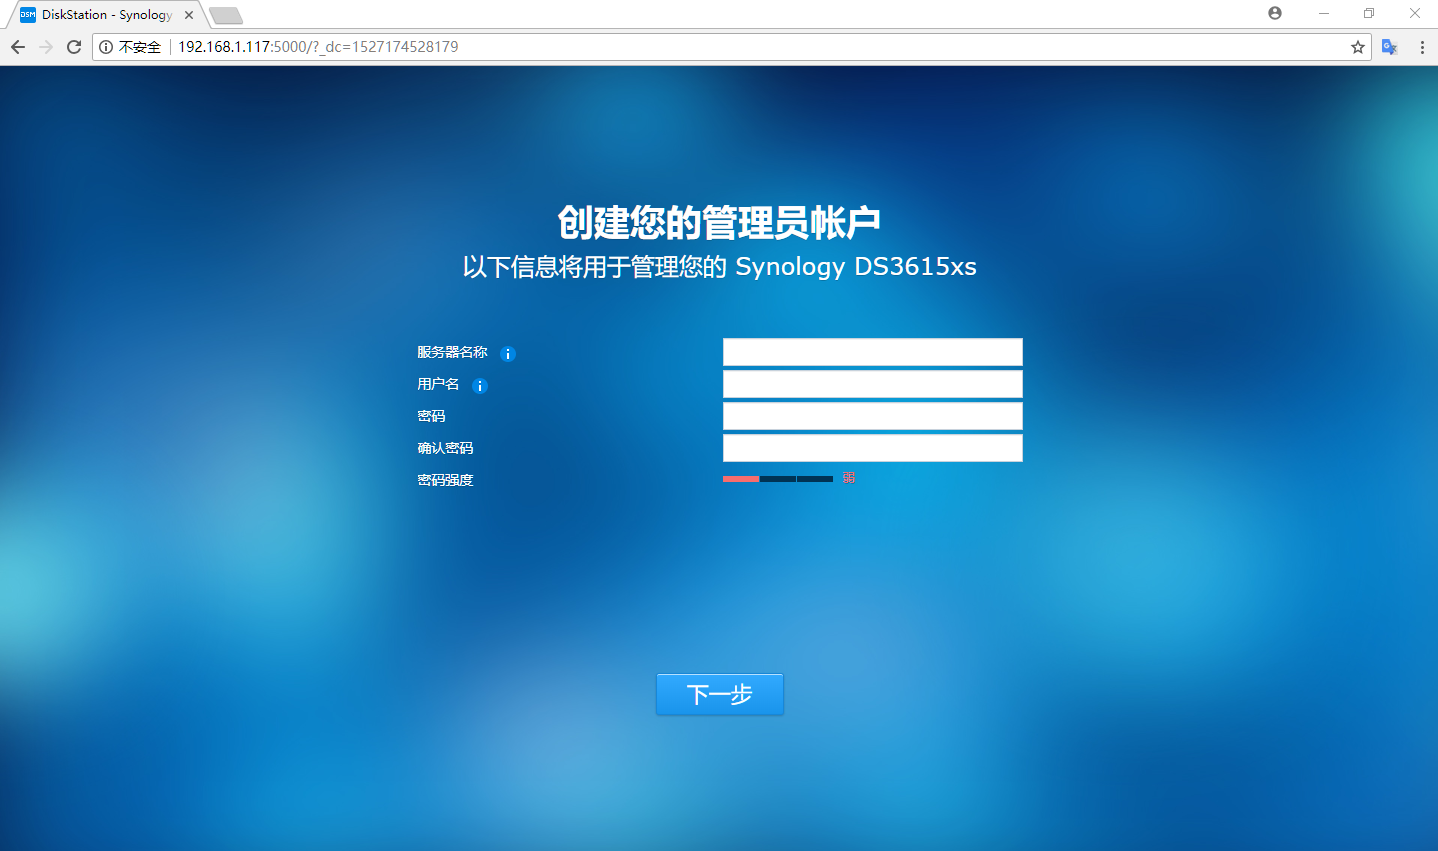Focus the 用户名 input field
The image size is (1438, 851).
pos(873,384)
